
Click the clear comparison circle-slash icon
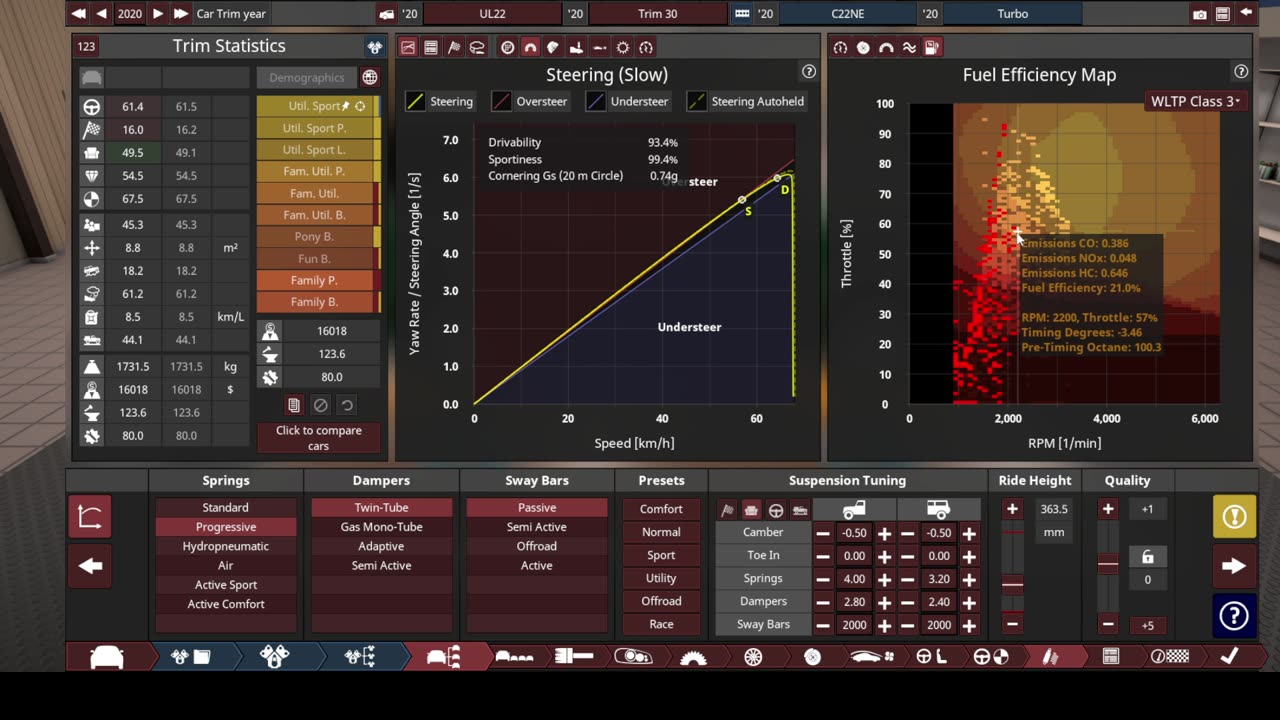(x=320, y=405)
